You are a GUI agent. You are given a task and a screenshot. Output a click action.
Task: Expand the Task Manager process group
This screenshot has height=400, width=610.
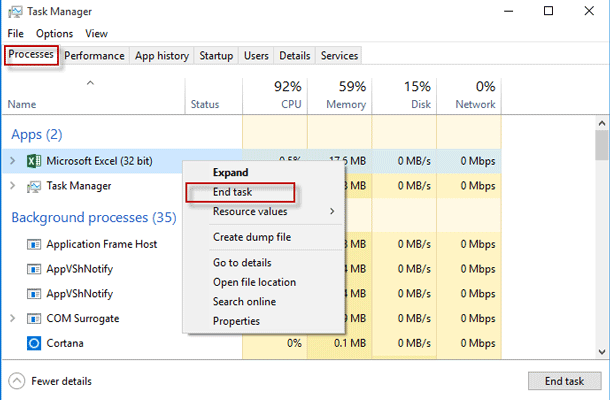coord(12,186)
